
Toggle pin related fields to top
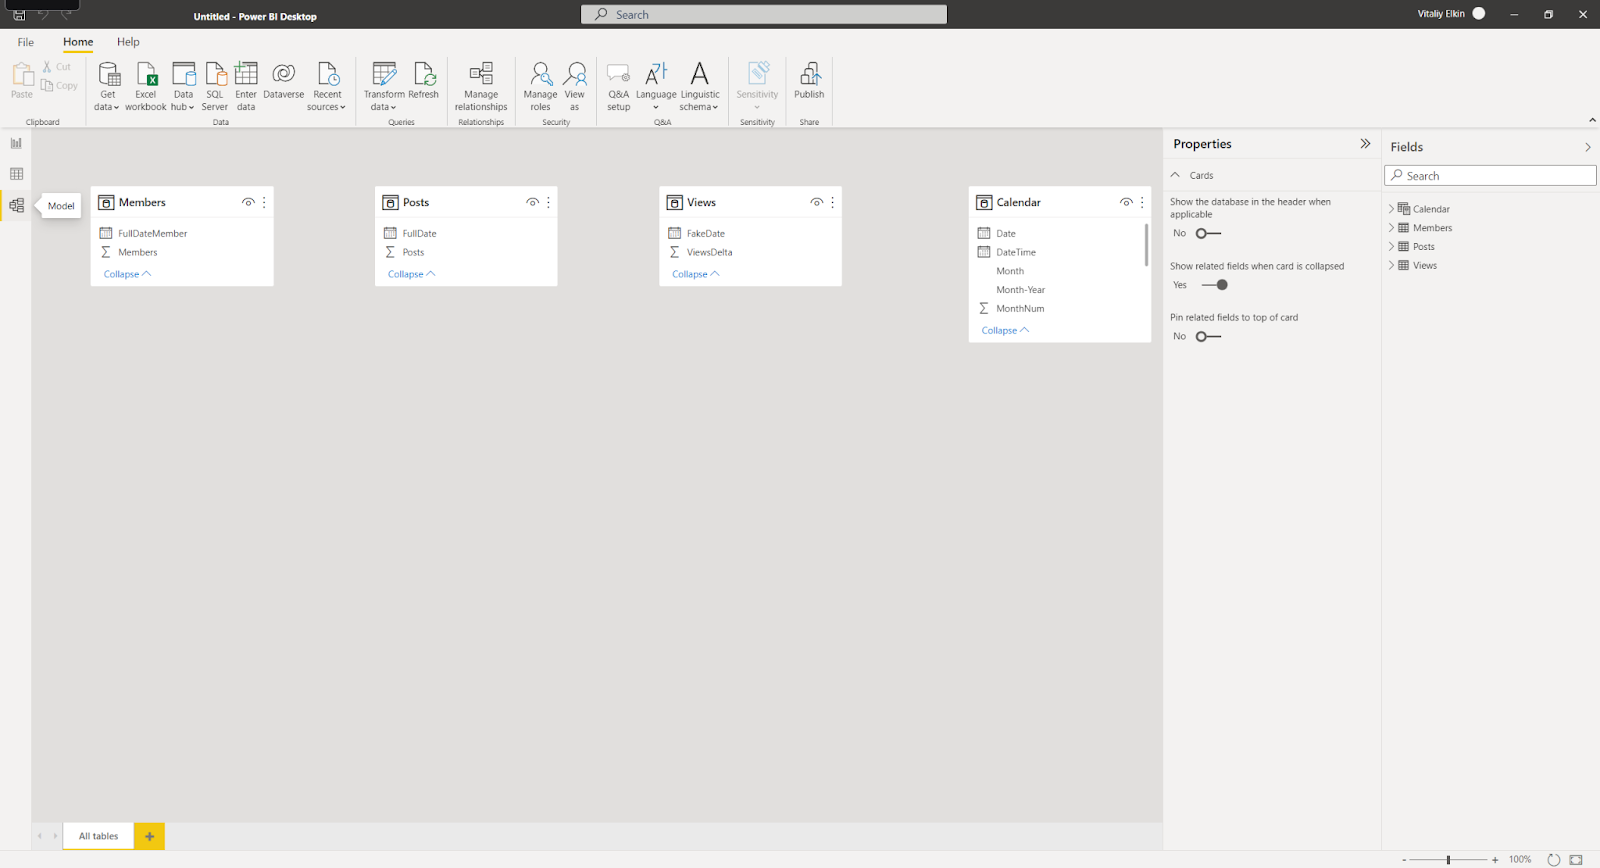click(1208, 336)
